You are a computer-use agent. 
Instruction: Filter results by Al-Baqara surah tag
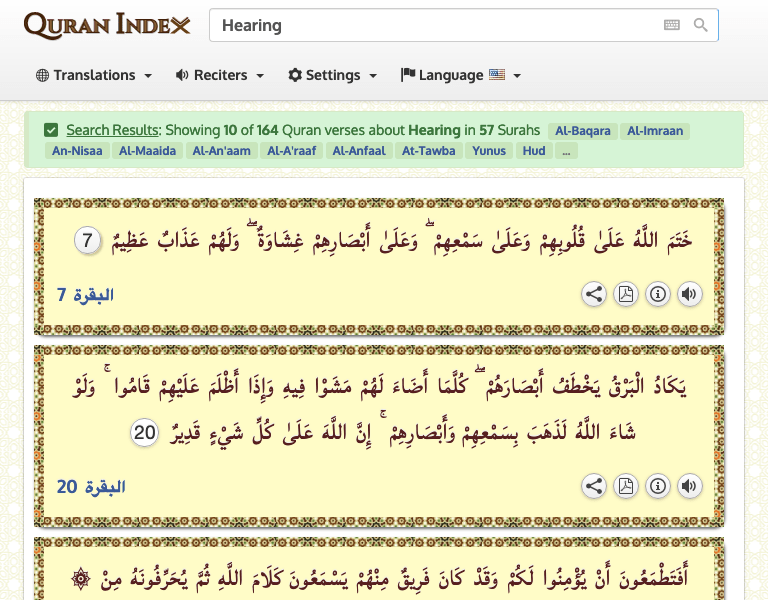pos(582,131)
